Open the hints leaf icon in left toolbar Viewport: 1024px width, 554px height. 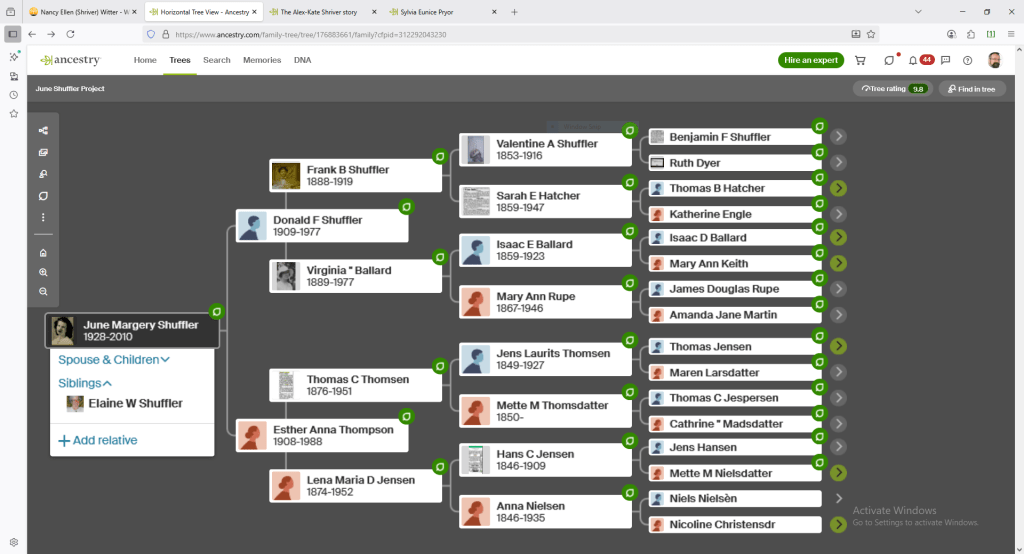43,196
